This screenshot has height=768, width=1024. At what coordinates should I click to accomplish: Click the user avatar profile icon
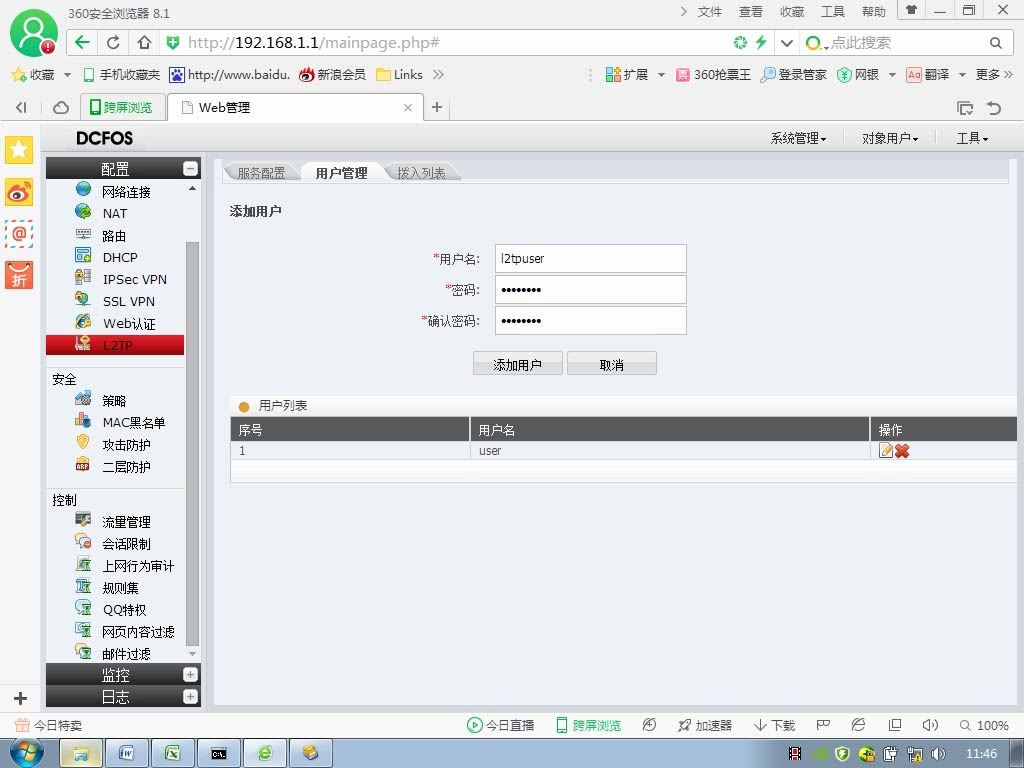tap(34, 34)
